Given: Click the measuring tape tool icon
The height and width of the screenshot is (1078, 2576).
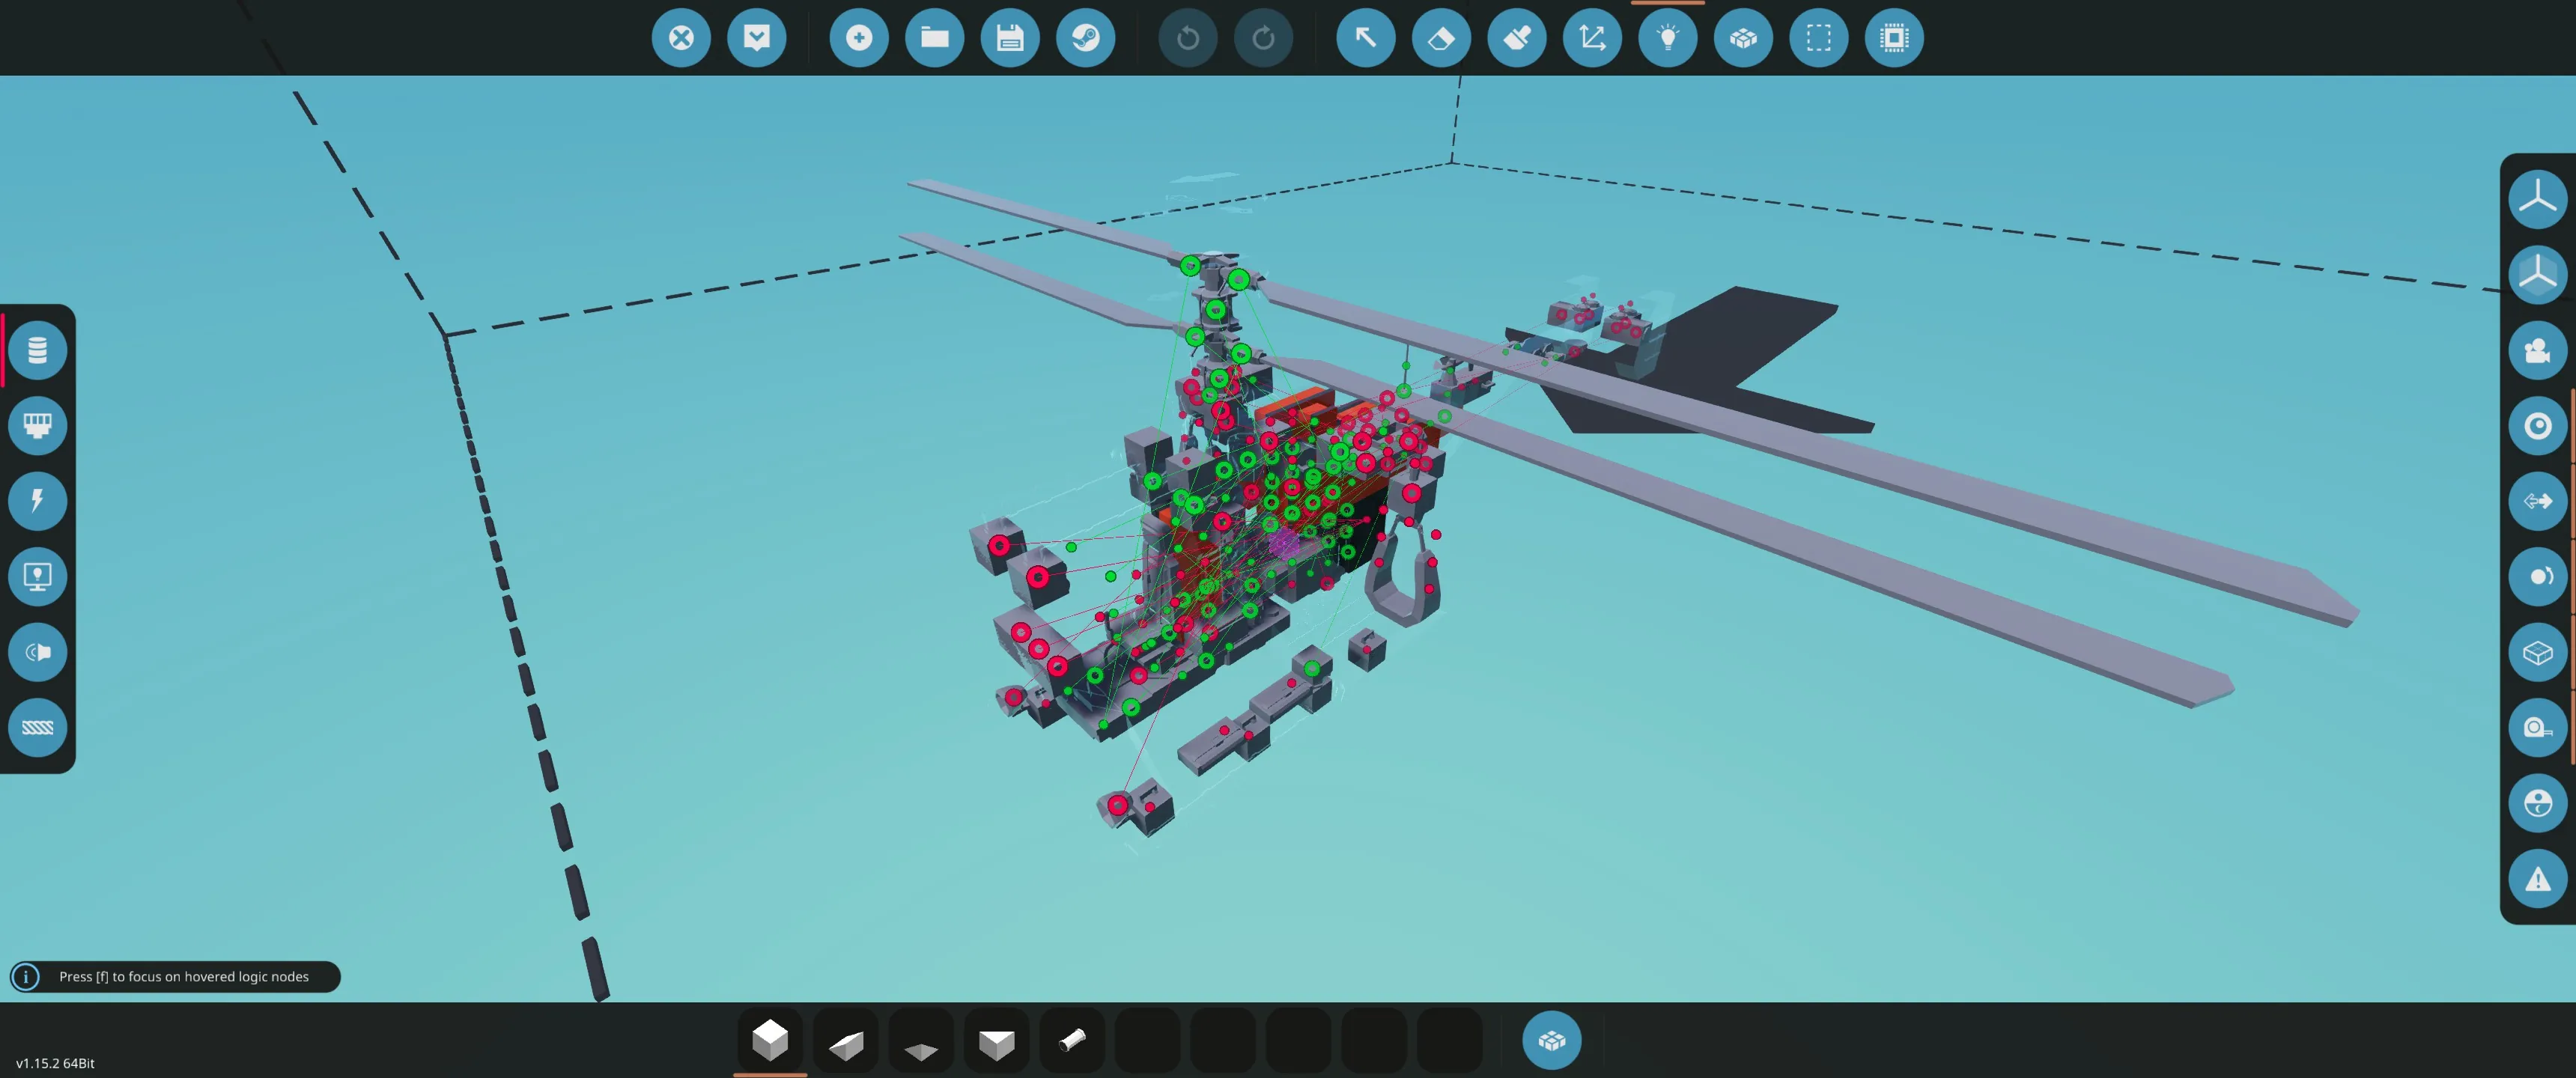Looking at the screenshot, I should (2537, 727).
